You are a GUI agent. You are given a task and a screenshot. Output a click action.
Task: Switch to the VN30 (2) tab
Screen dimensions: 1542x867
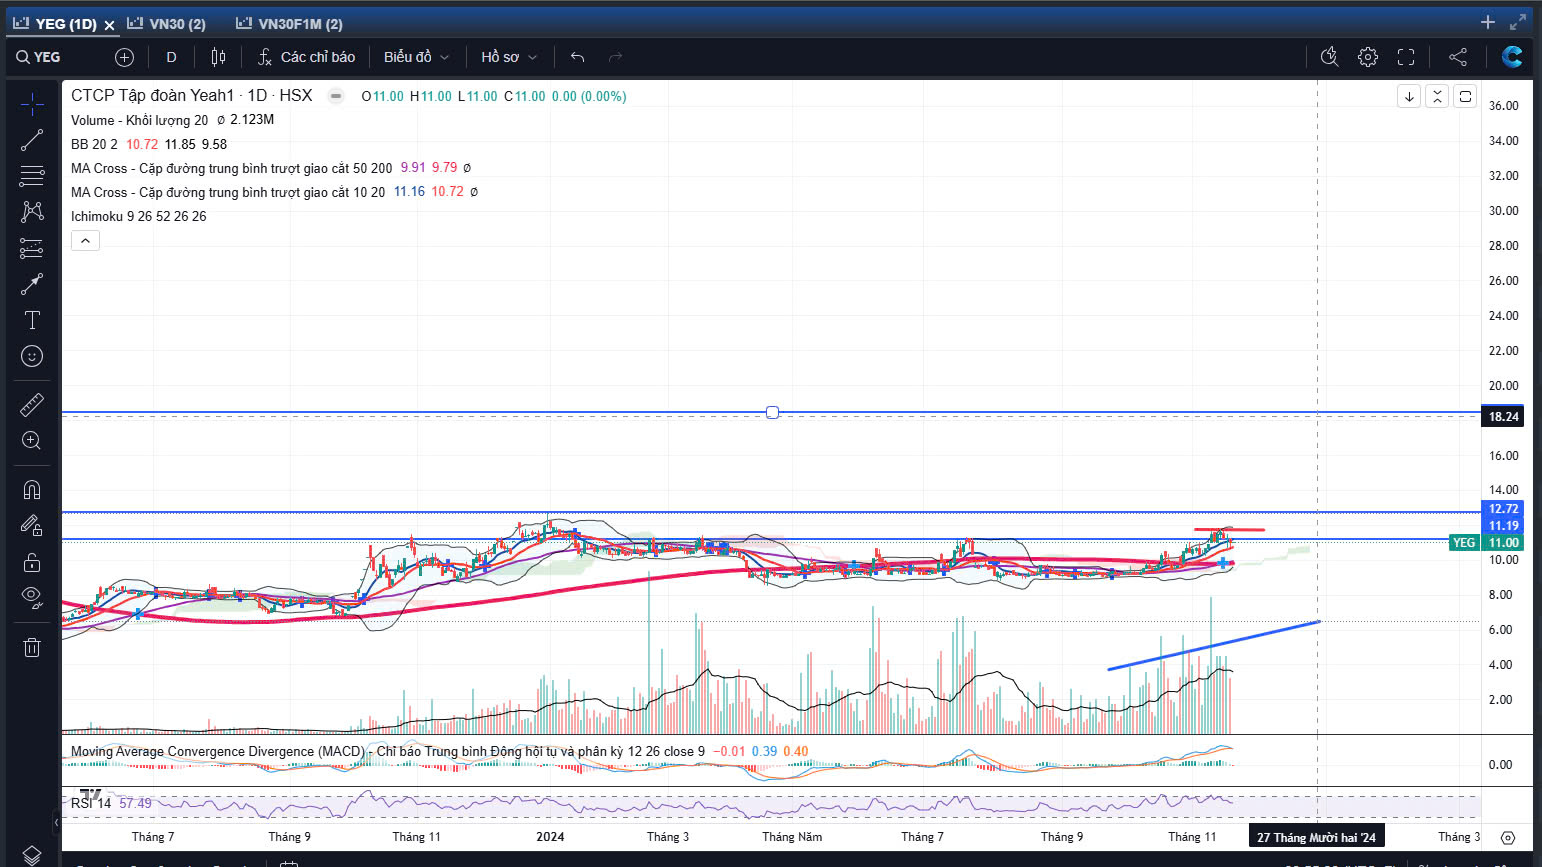166,24
